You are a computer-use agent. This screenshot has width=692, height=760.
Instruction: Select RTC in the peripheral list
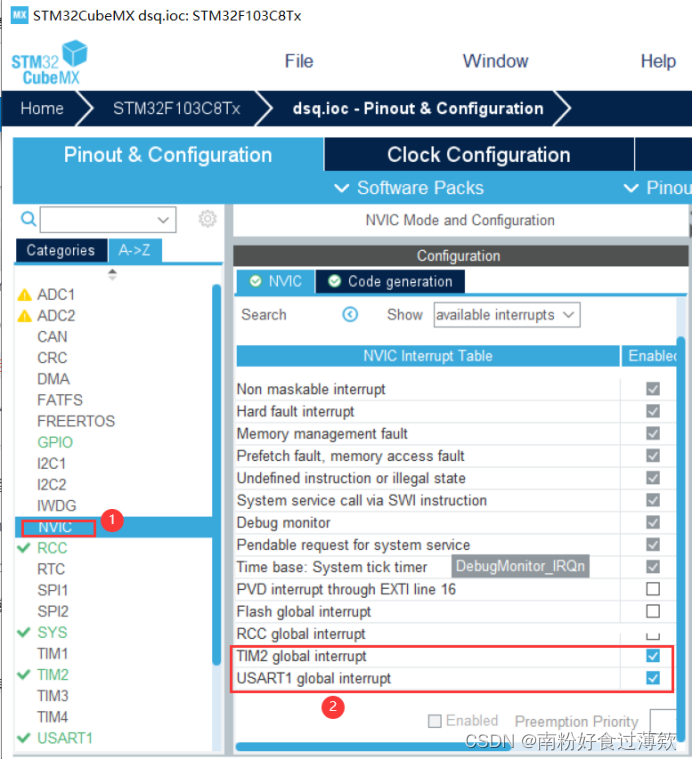[x=51, y=569]
